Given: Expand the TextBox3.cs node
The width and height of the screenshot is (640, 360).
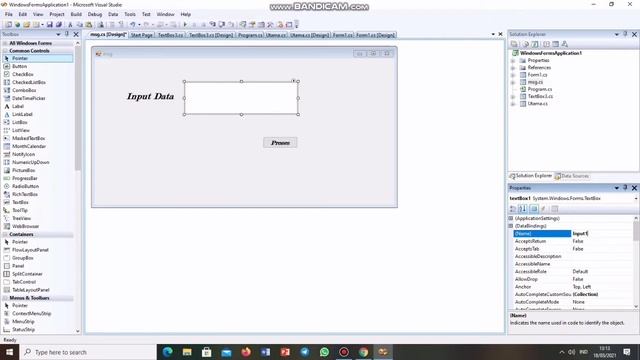Looking at the screenshot, I should (x=513, y=97).
